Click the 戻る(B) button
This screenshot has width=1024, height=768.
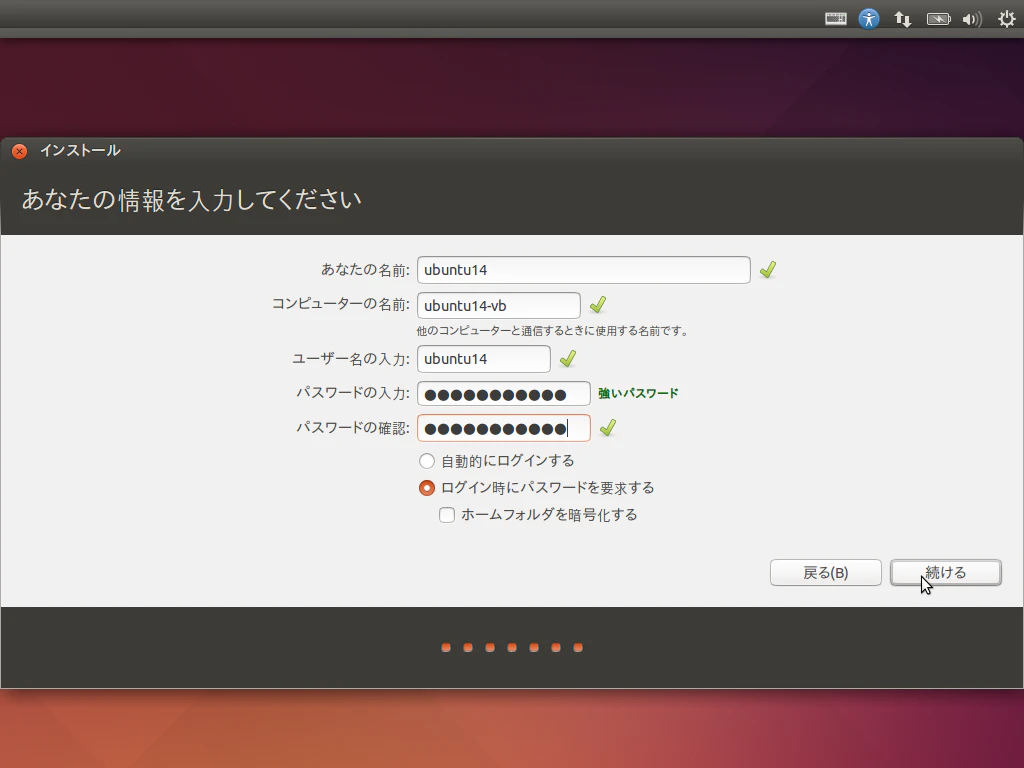click(x=825, y=573)
